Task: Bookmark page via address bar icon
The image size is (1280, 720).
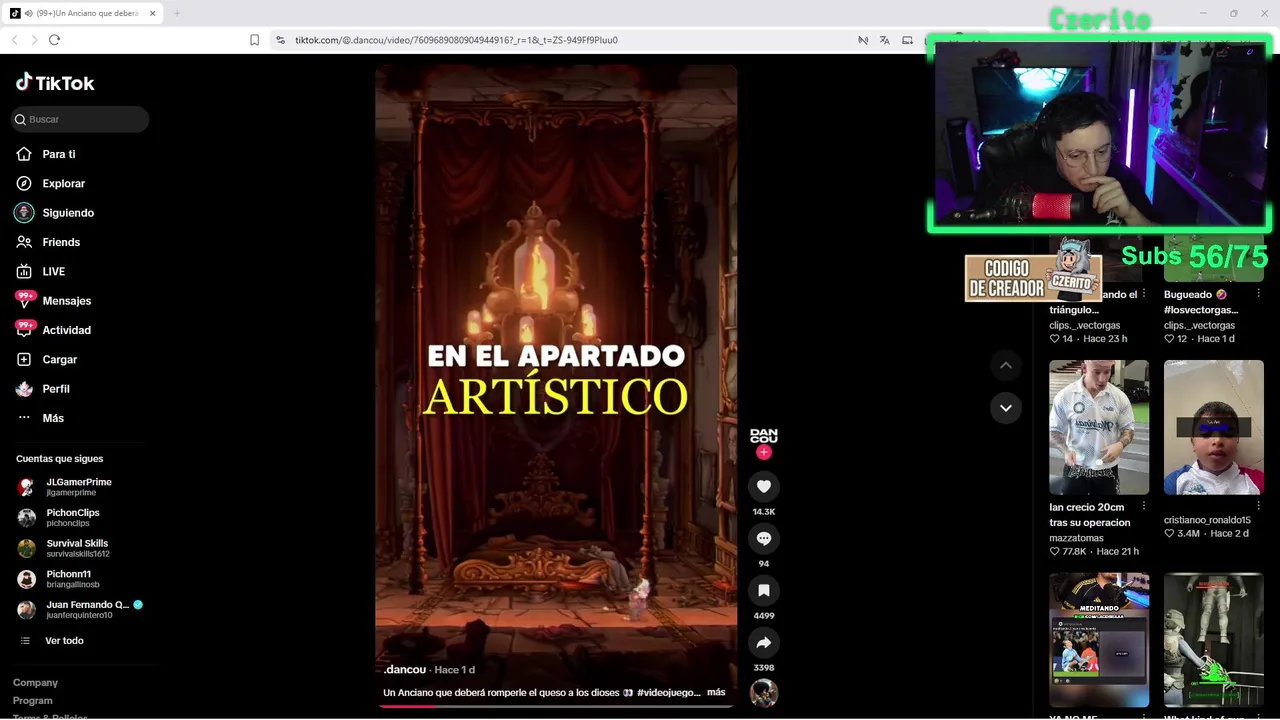Action: [254, 40]
